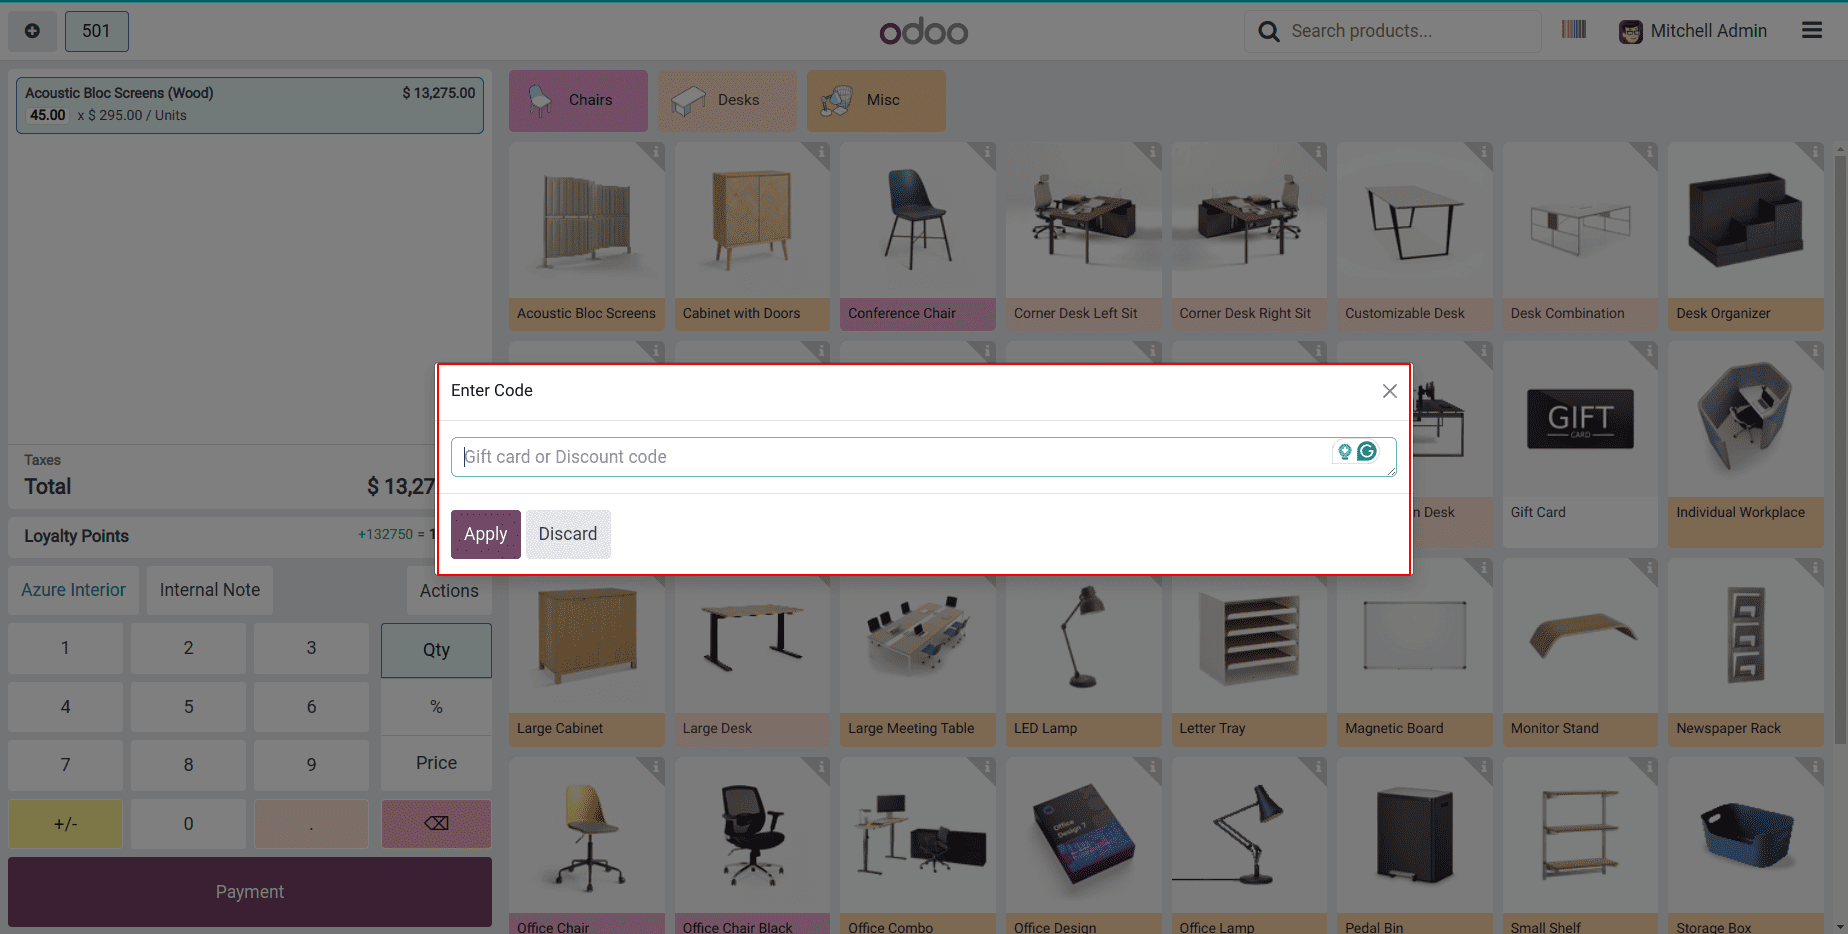The width and height of the screenshot is (1848, 934).
Task: Select the Desks category
Action: coord(727,100)
